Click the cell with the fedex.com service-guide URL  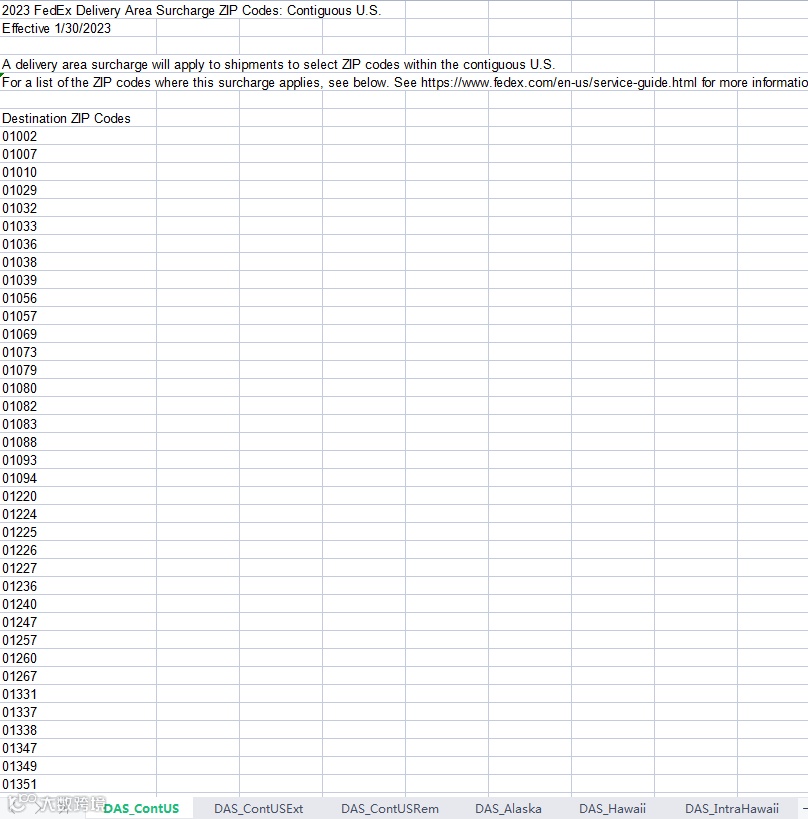point(404,83)
